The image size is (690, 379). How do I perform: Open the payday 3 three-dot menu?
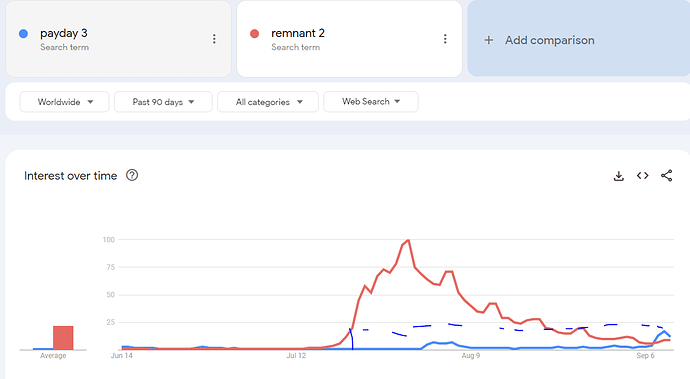tap(214, 39)
